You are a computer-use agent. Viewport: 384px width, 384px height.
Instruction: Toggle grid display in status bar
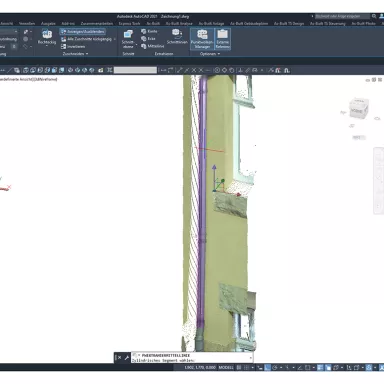(x=239, y=367)
